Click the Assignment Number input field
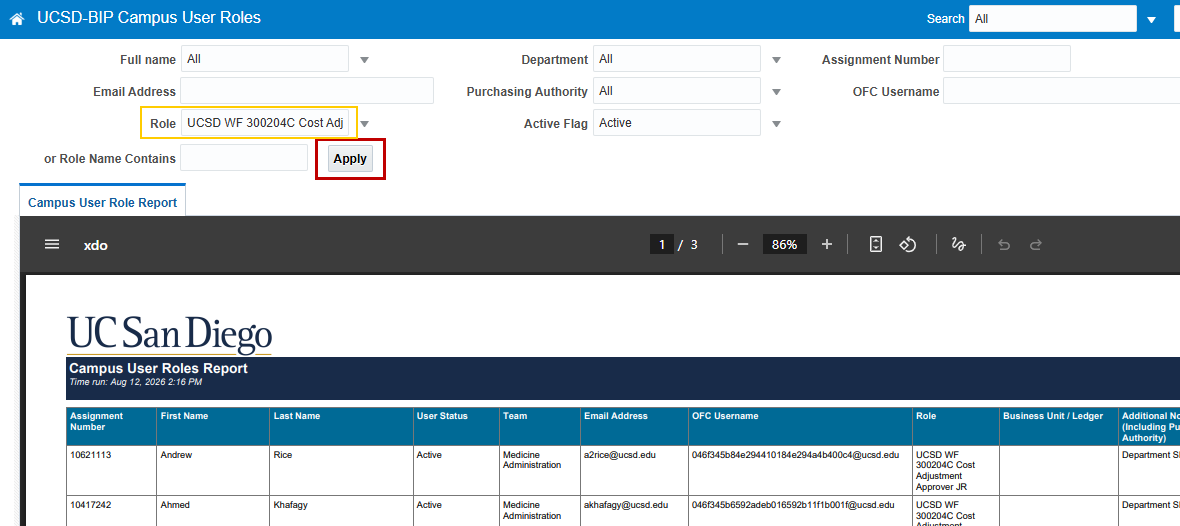This screenshot has width=1180, height=526. tap(1007, 59)
